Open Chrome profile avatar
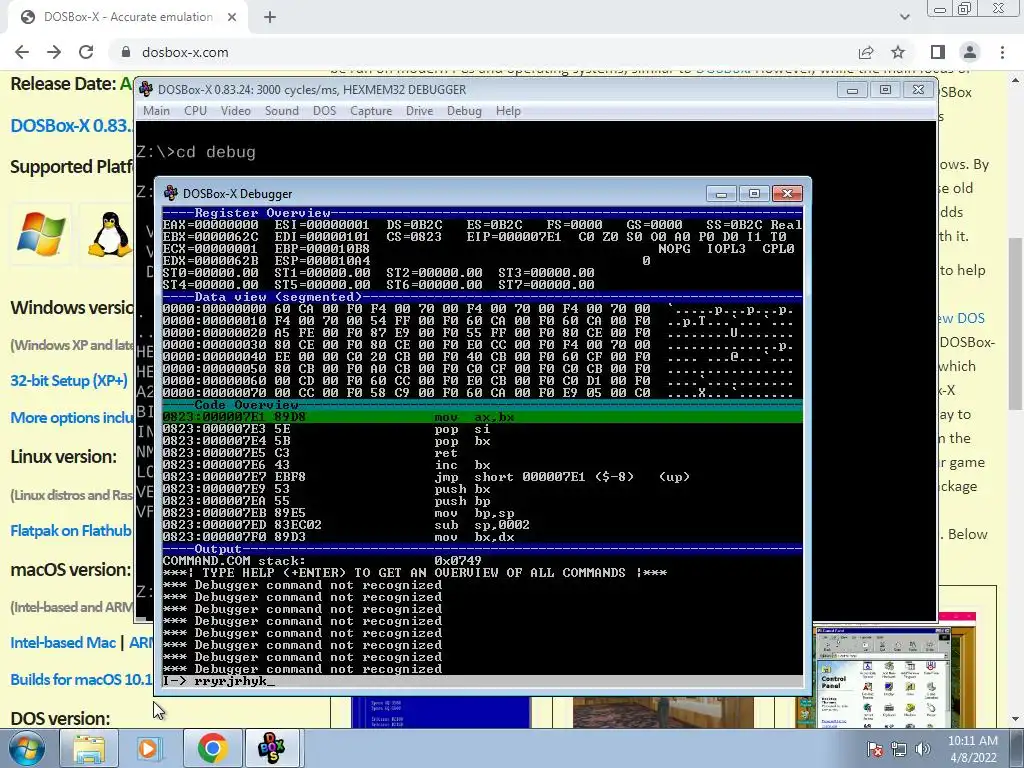1024x768 pixels. click(x=970, y=52)
